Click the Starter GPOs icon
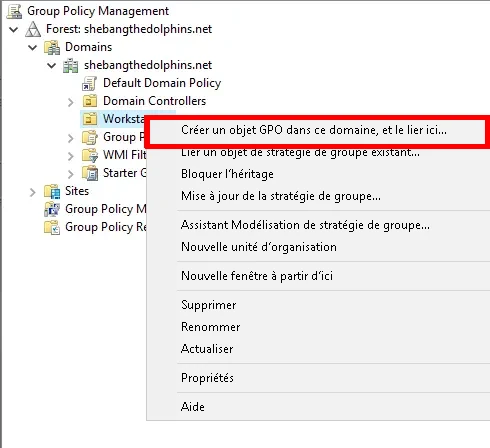This screenshot has width=490, height=448. 90,173
